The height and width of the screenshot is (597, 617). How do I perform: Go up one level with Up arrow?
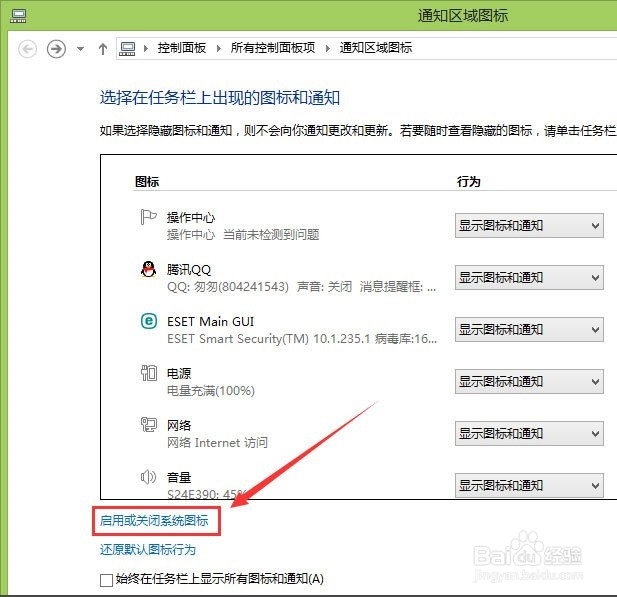pos(103,49)
